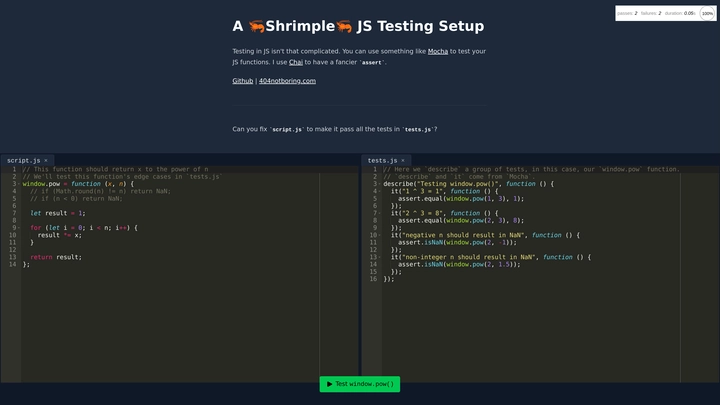Collapse the "2 ^ 3 = 8" test fold arrow
Viewport: 720px width, 405px height.
(x=379, y=213)
